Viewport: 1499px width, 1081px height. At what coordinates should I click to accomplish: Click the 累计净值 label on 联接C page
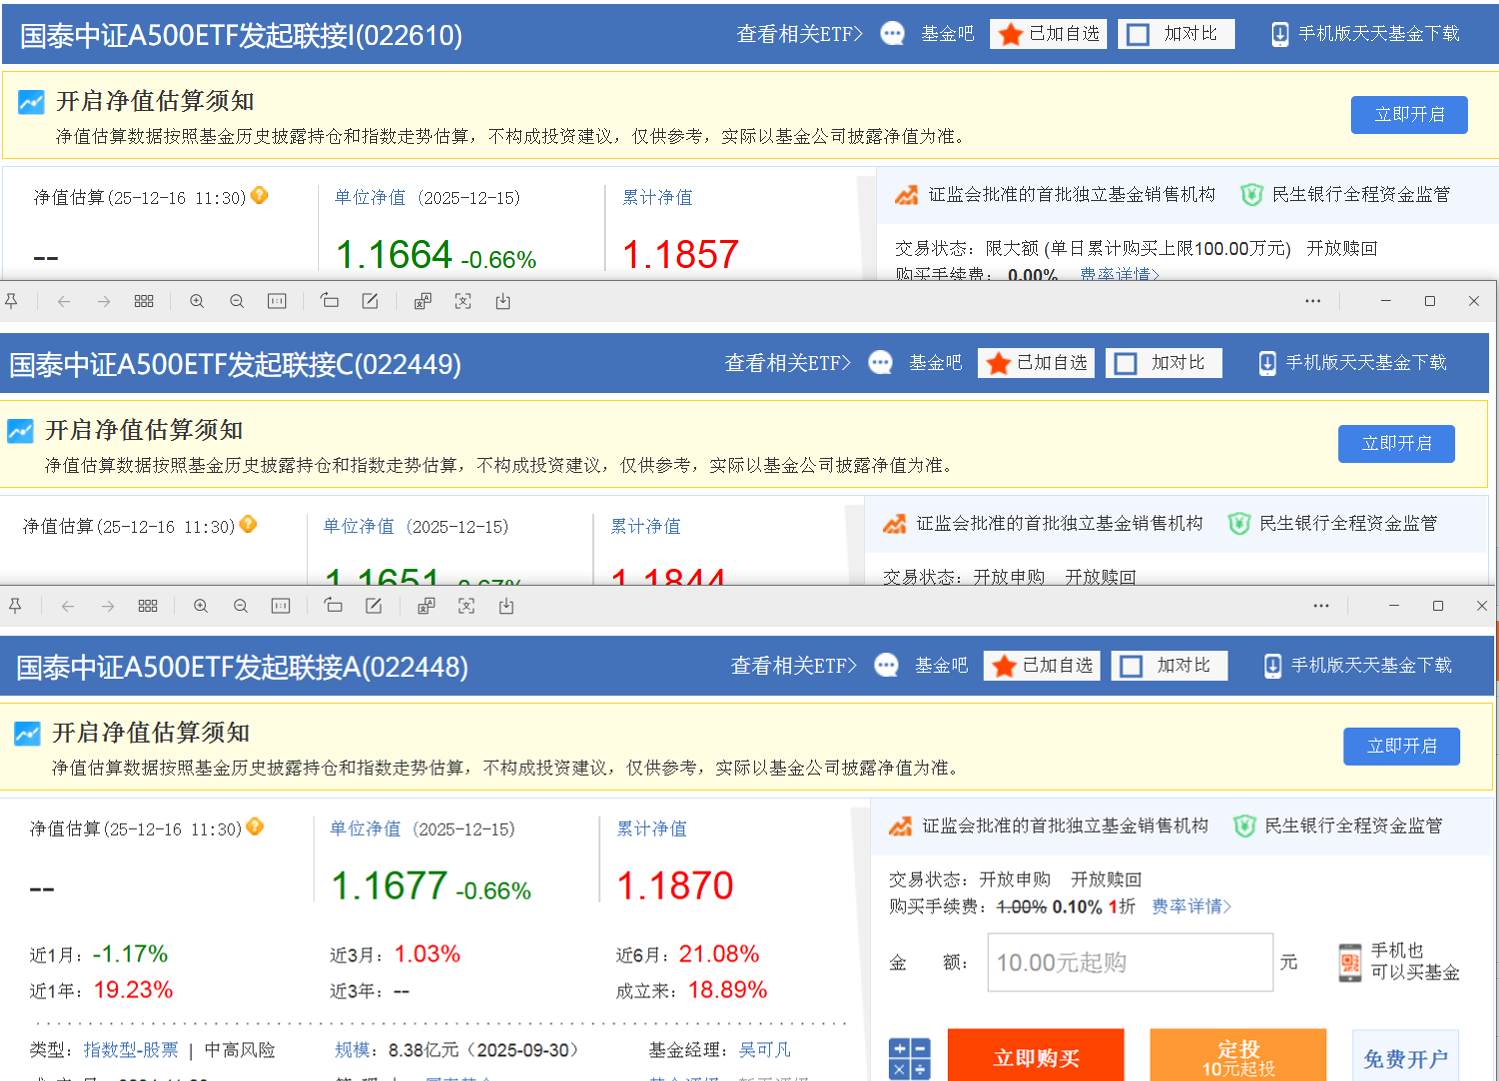(645, 526)
